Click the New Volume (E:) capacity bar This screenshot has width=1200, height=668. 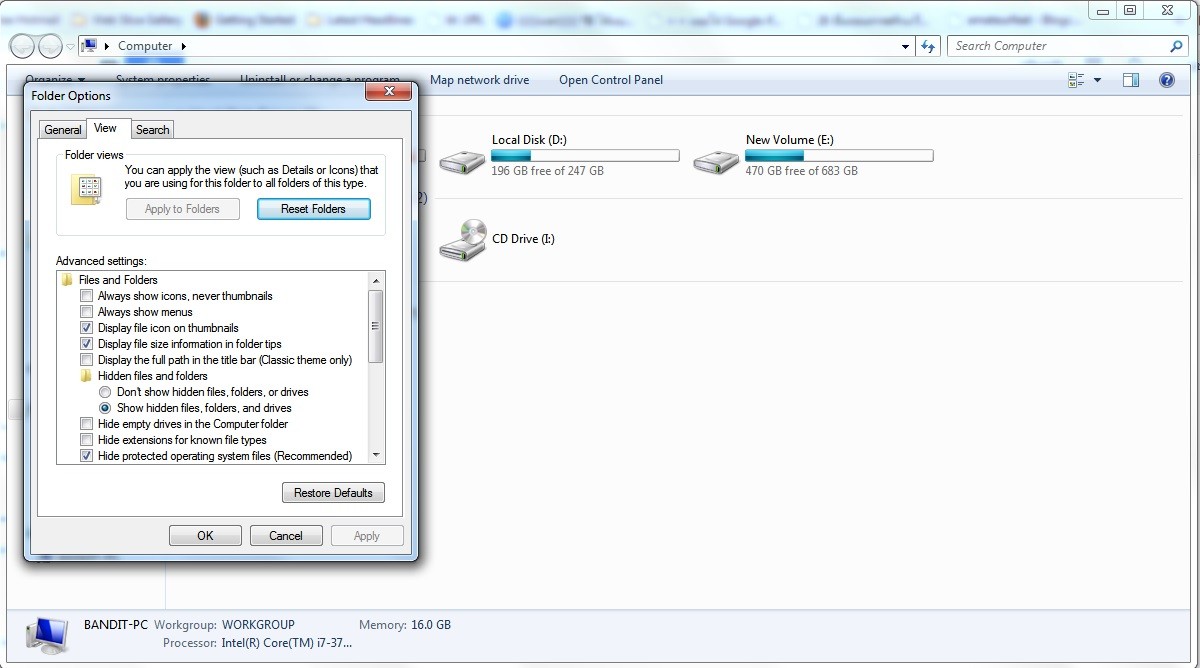pos(839,156)
